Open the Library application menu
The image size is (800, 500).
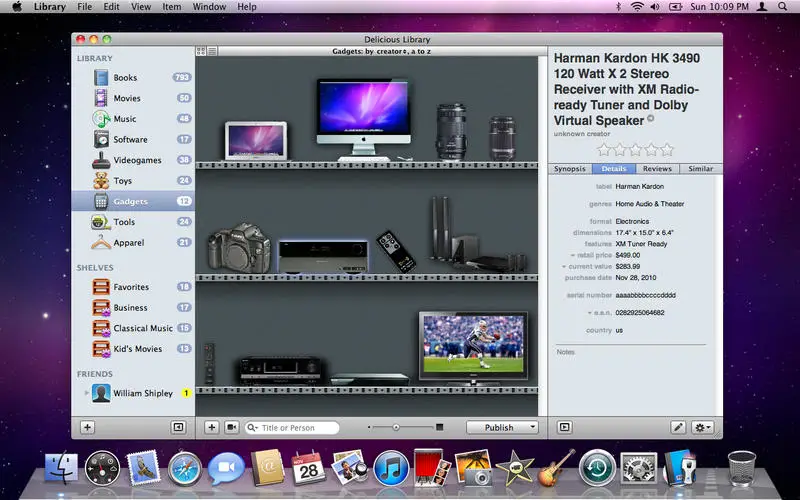[49, 7]
